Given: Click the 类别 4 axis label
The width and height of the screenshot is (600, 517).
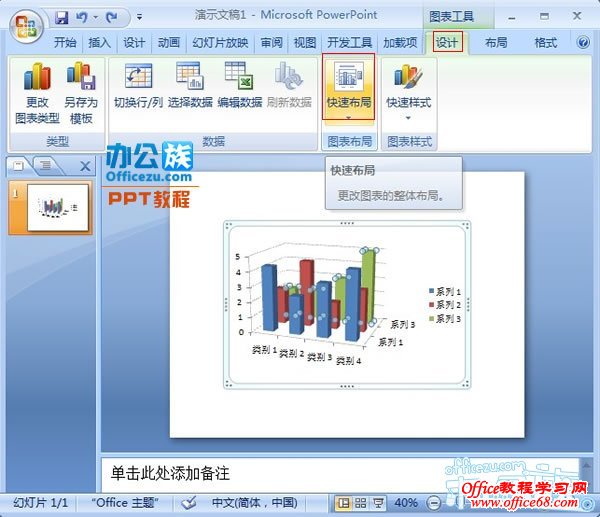Looking at the screenshot, I should pos(349,360).
